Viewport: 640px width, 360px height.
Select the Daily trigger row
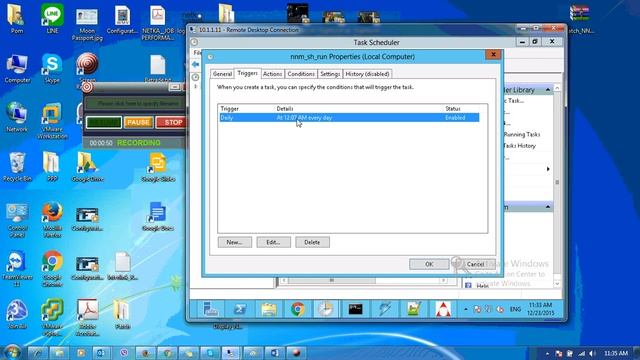(x=349, y=118)
